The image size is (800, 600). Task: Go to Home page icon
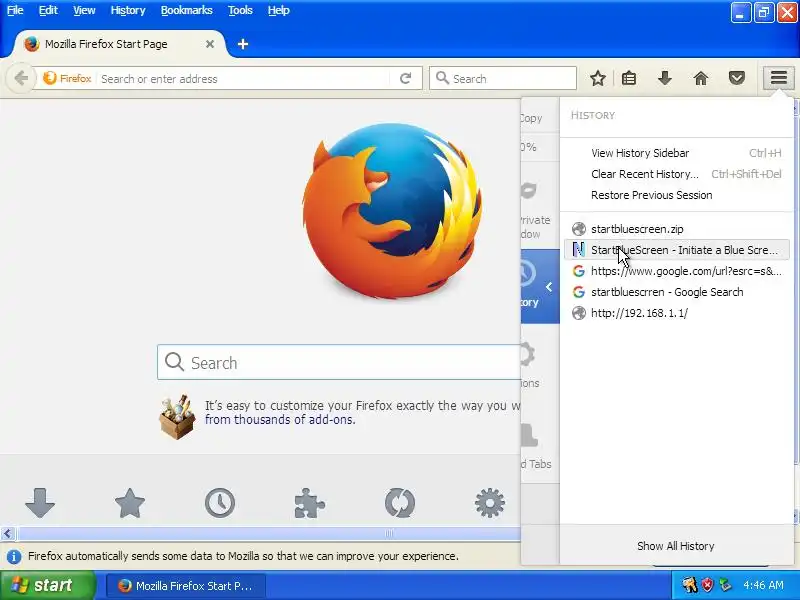coord(701,79)
